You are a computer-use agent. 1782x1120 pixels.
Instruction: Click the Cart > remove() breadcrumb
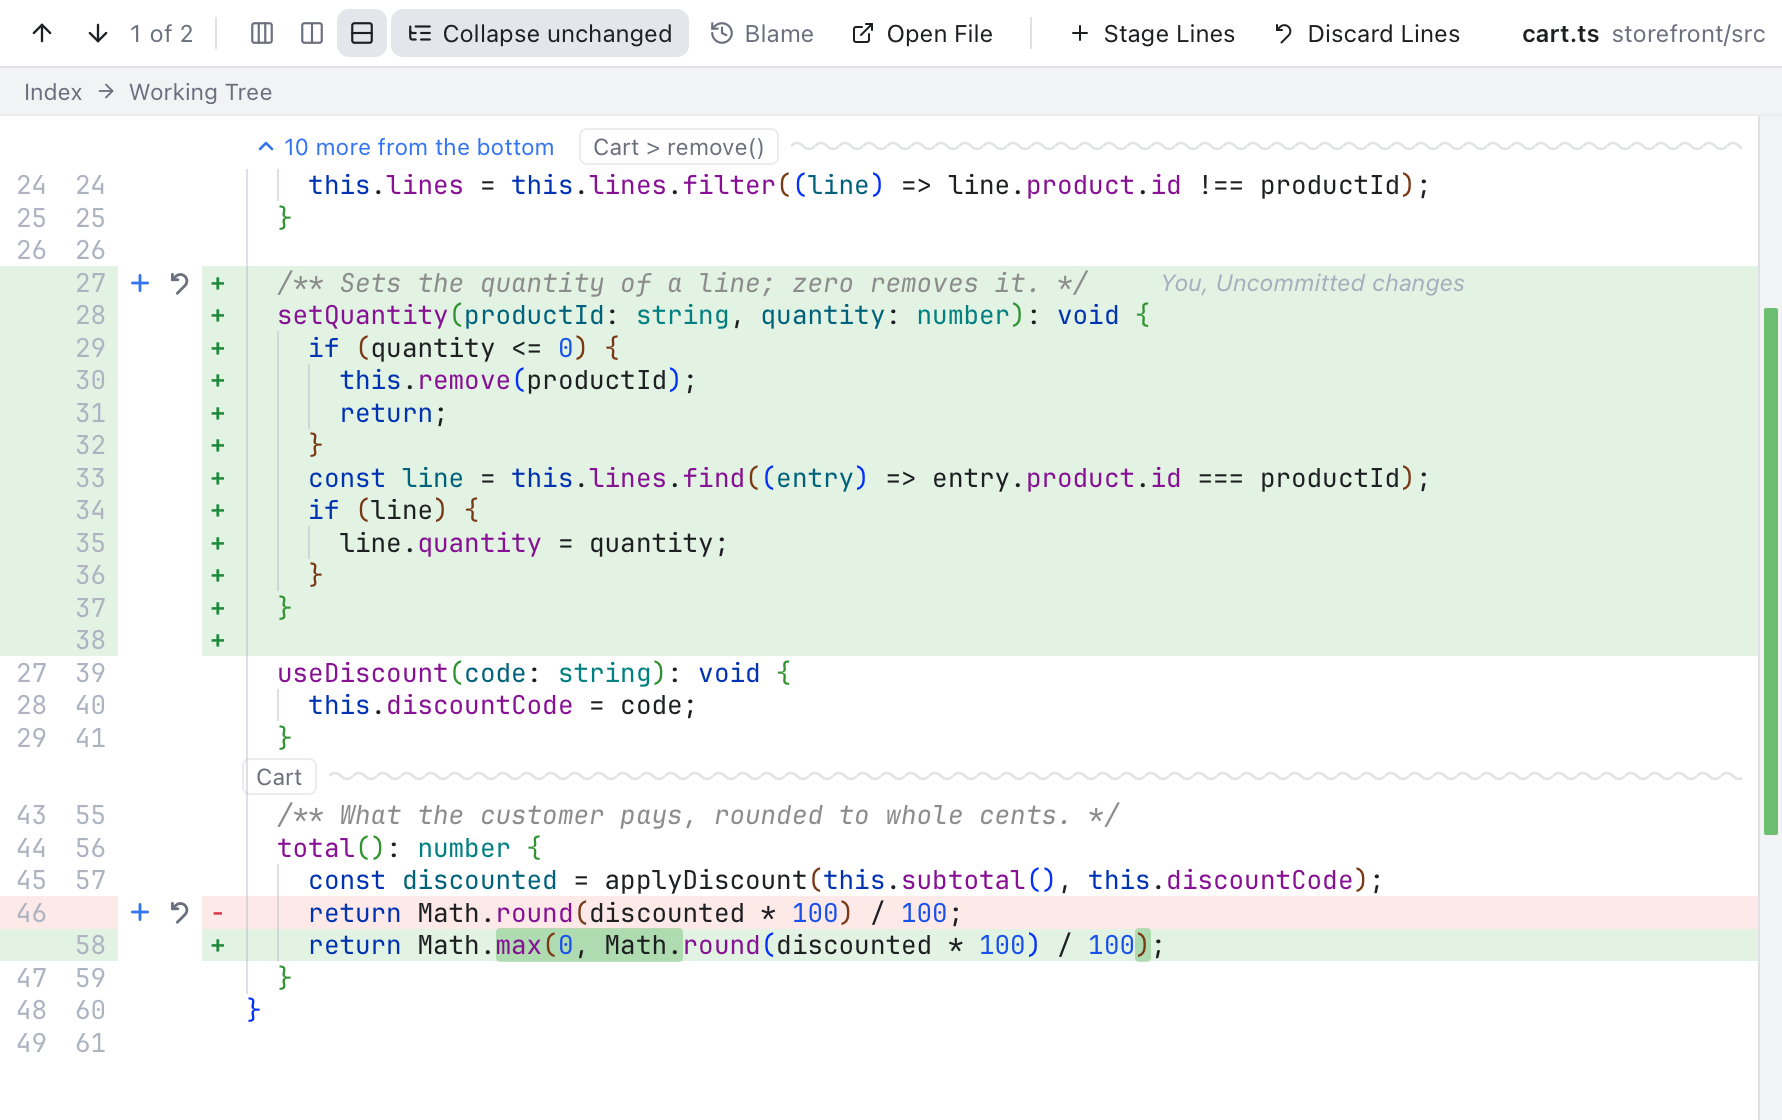pos(679,147)
